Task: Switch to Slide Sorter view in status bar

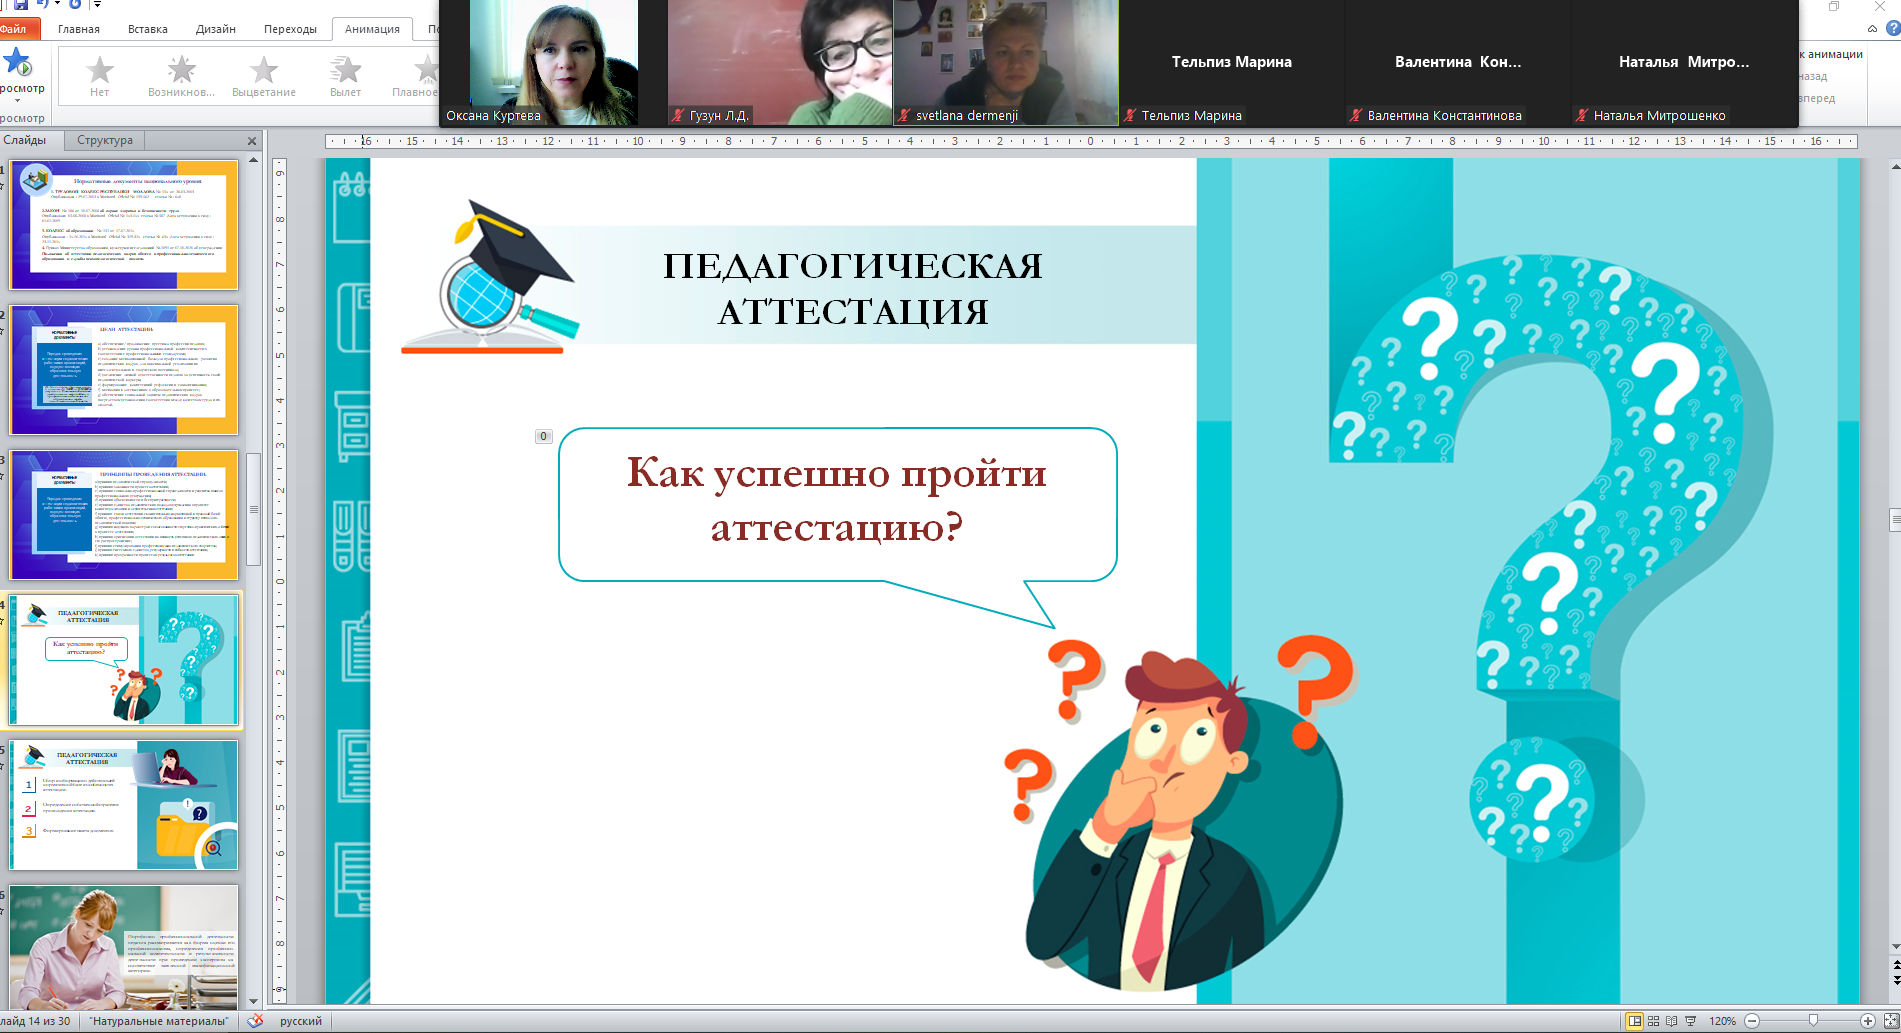Action: point(1653,1021)
